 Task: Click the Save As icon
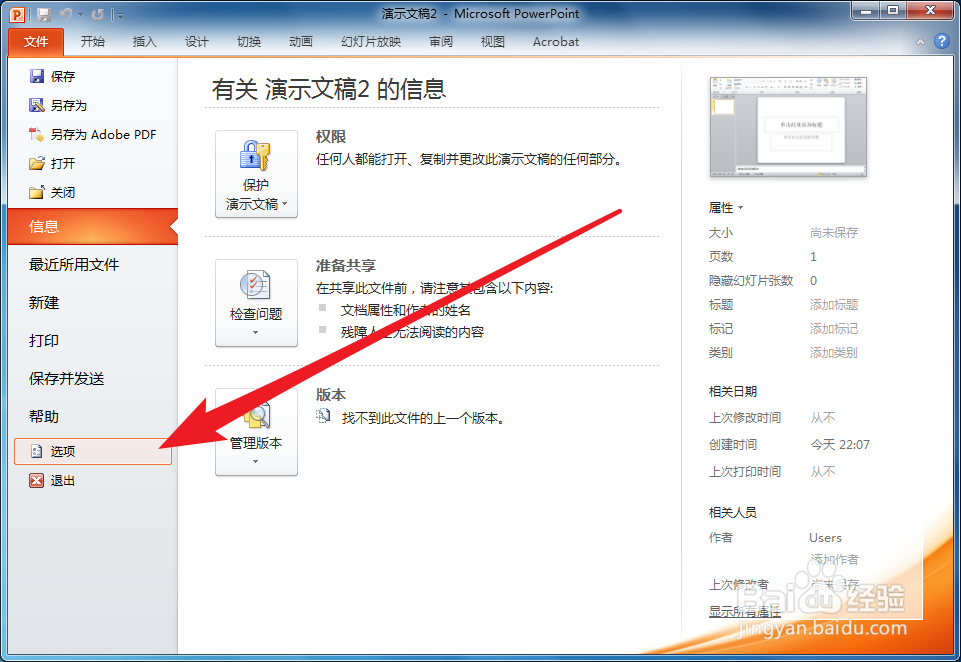click(37, 105)
